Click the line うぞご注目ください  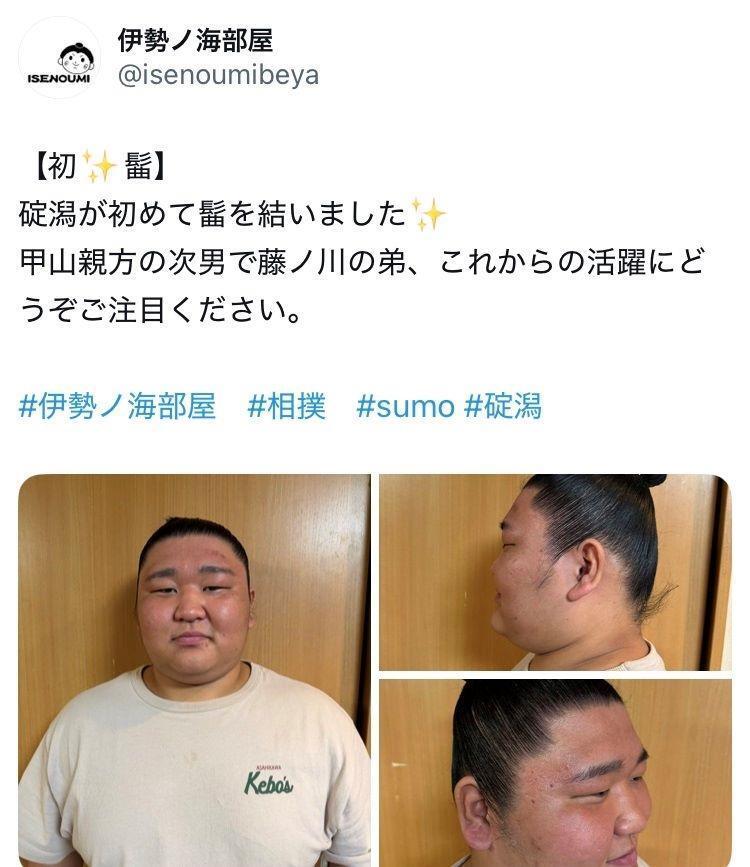(x=161, y=309)
